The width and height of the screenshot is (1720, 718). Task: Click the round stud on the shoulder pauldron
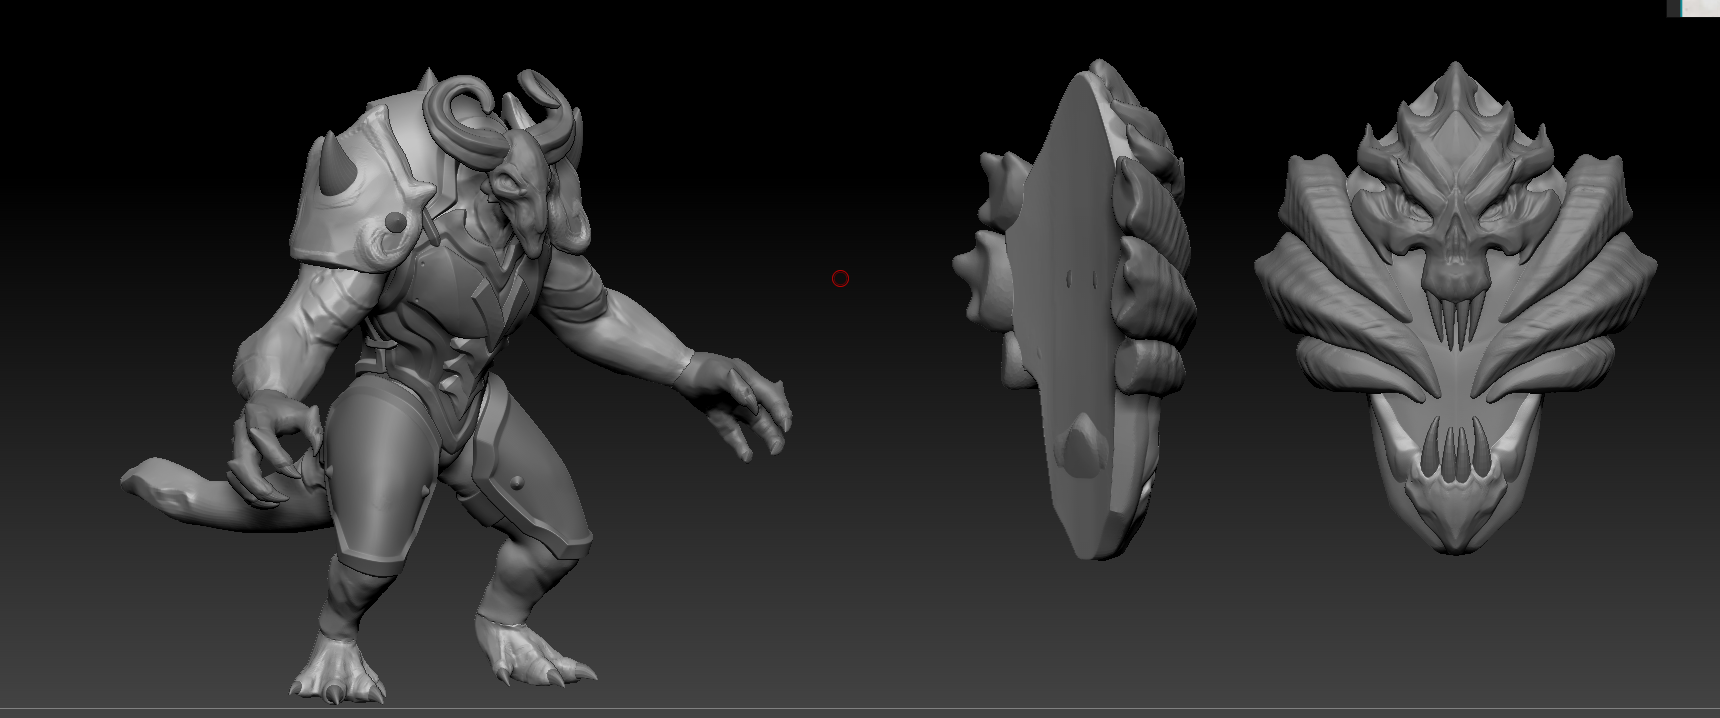tap(397, 221)
